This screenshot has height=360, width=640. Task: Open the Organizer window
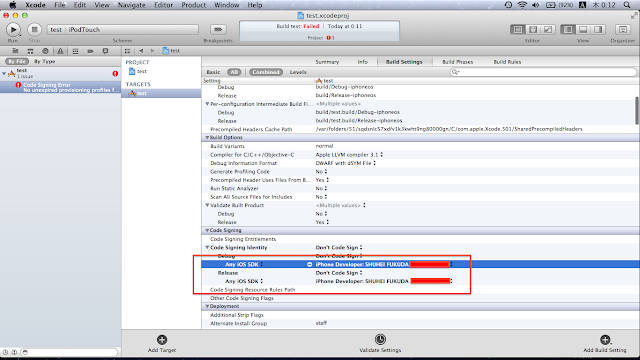pos(623,29)
